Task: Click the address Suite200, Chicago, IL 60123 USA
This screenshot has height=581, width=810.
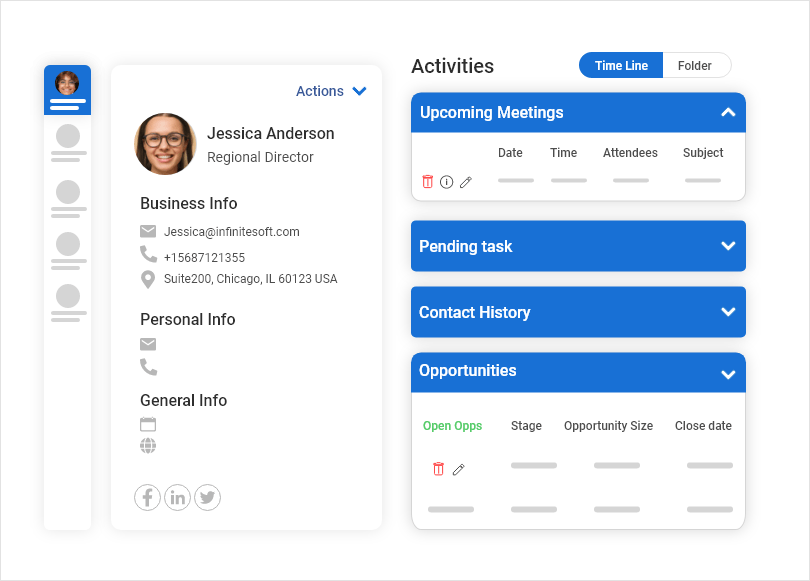Action: pyautogui.click(x=251, y=279)
